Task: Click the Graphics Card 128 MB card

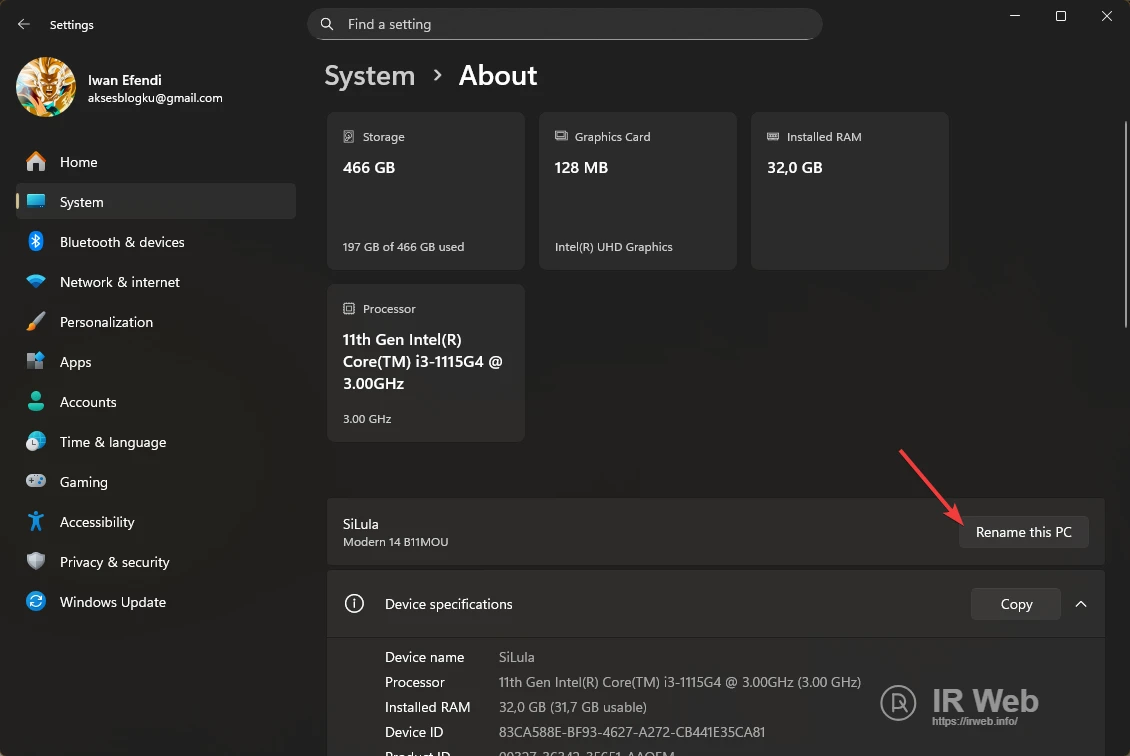Action: tap(638, 191)
